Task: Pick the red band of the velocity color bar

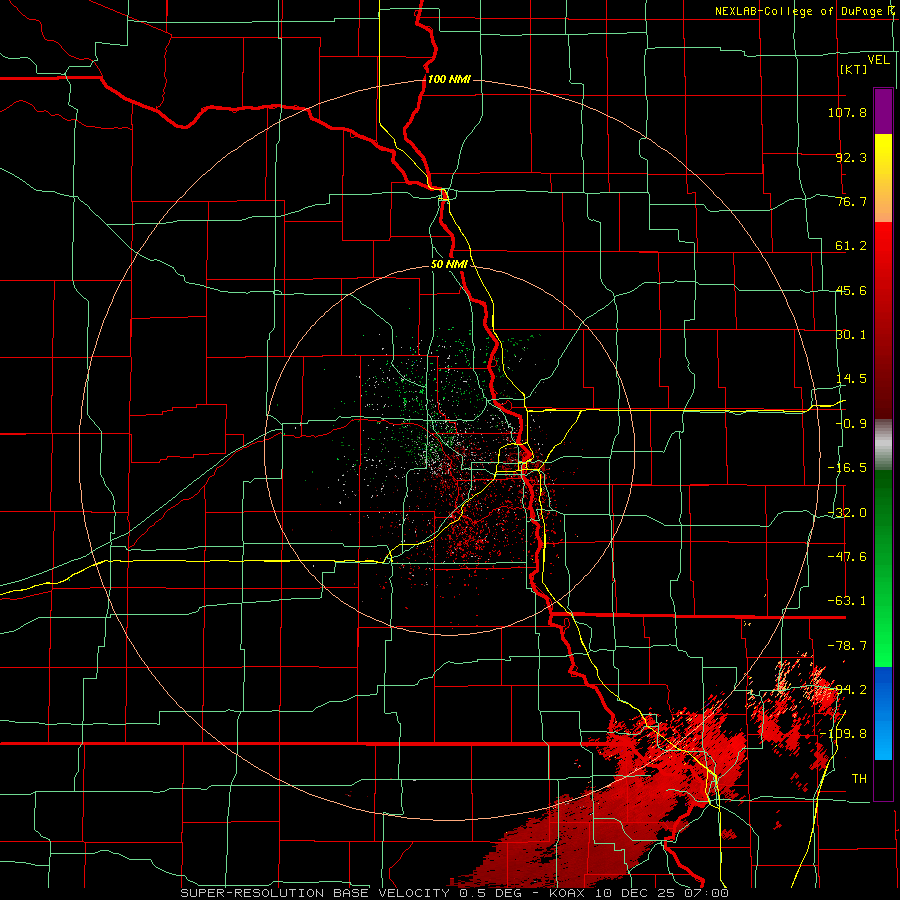Action: coord(883,321)
